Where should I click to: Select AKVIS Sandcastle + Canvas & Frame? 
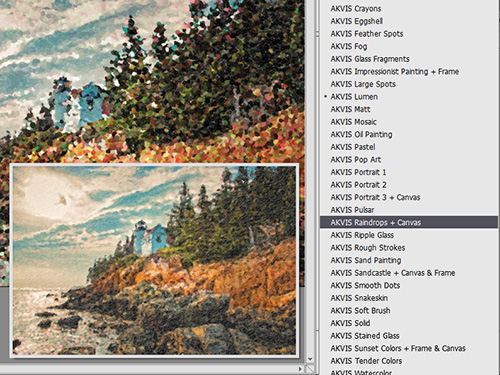point(393,273)
